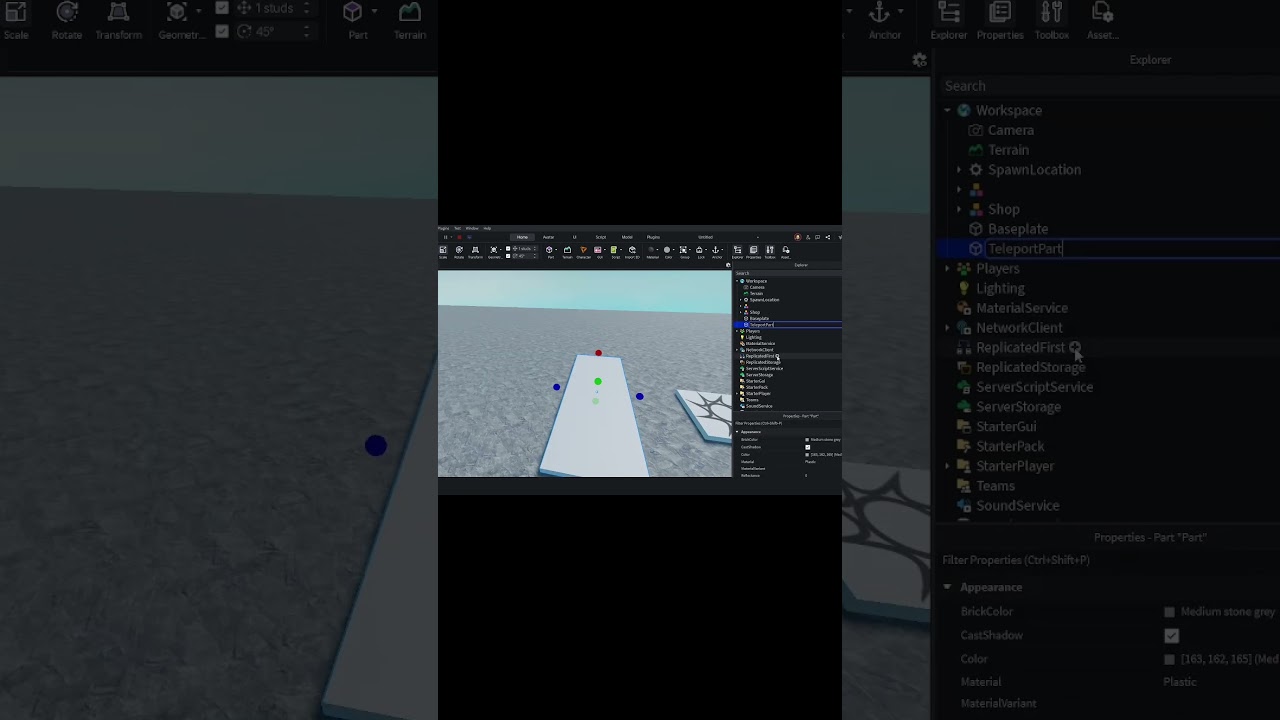Click the pause icon in the small Studio window
The height and width of the screenshot is (720, 1280).
click(x=445, y=237)
